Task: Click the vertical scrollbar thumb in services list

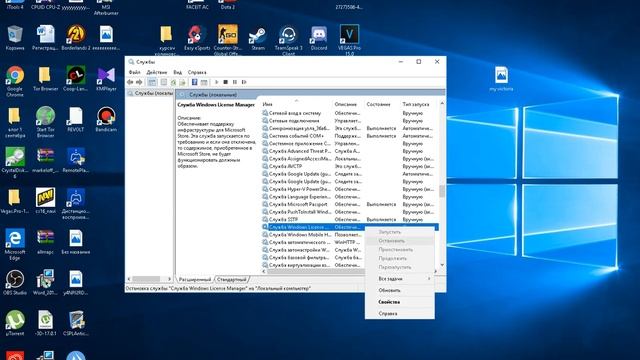Action: pos(442,191)
